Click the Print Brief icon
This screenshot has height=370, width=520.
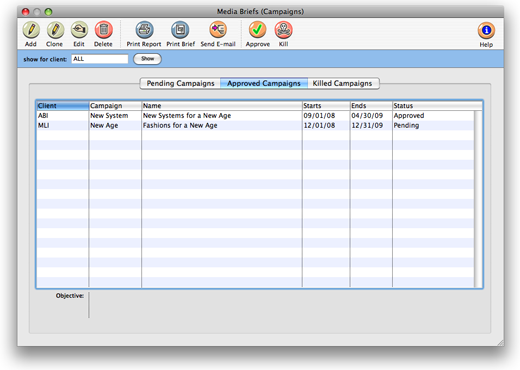tap(180, 30)
